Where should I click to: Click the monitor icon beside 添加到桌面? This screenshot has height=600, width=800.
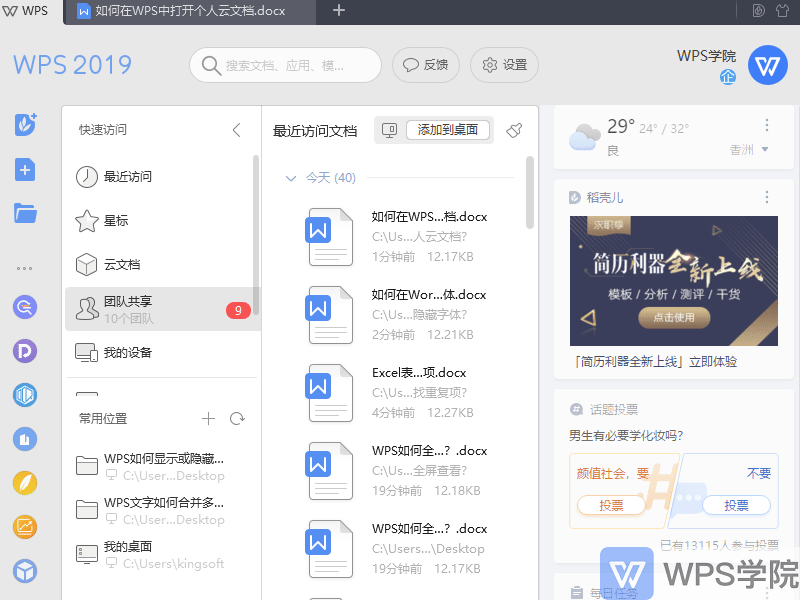pos(389,131)
